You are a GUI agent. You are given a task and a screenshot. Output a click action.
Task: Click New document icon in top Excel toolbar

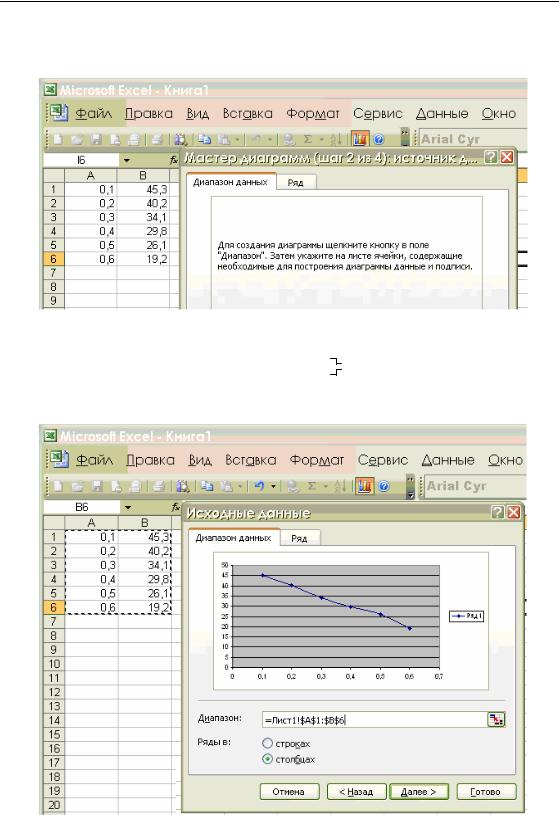(58, 139)
